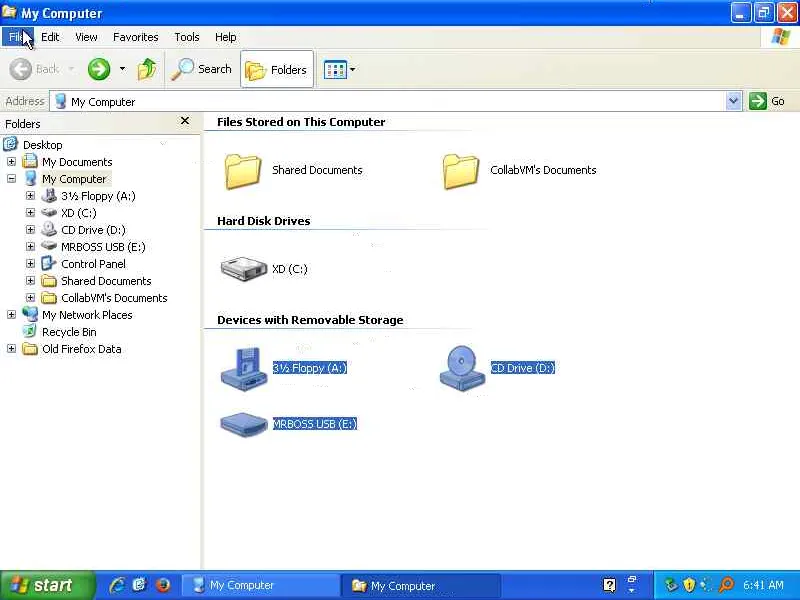
Task: Expand Shared Documents tree node
Action: pos(30,281)
